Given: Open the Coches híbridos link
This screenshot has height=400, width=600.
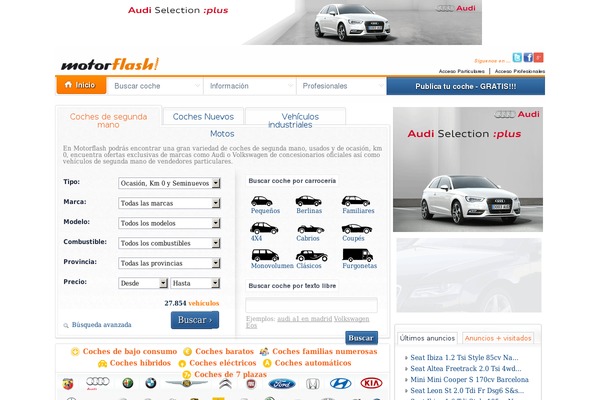Looking at the screenshot, I should pos(140,362).
